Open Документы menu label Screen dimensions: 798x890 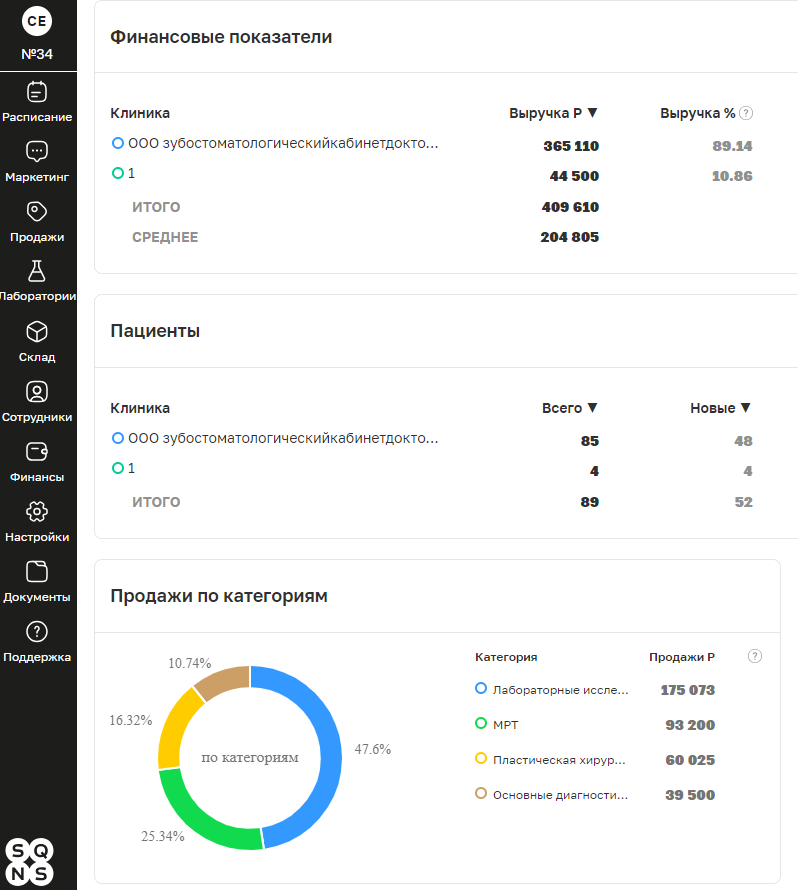click(x=37, y=597)
